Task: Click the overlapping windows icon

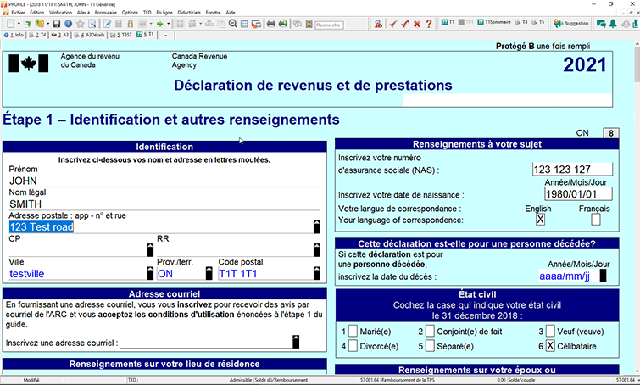Action: coord(256,24)
